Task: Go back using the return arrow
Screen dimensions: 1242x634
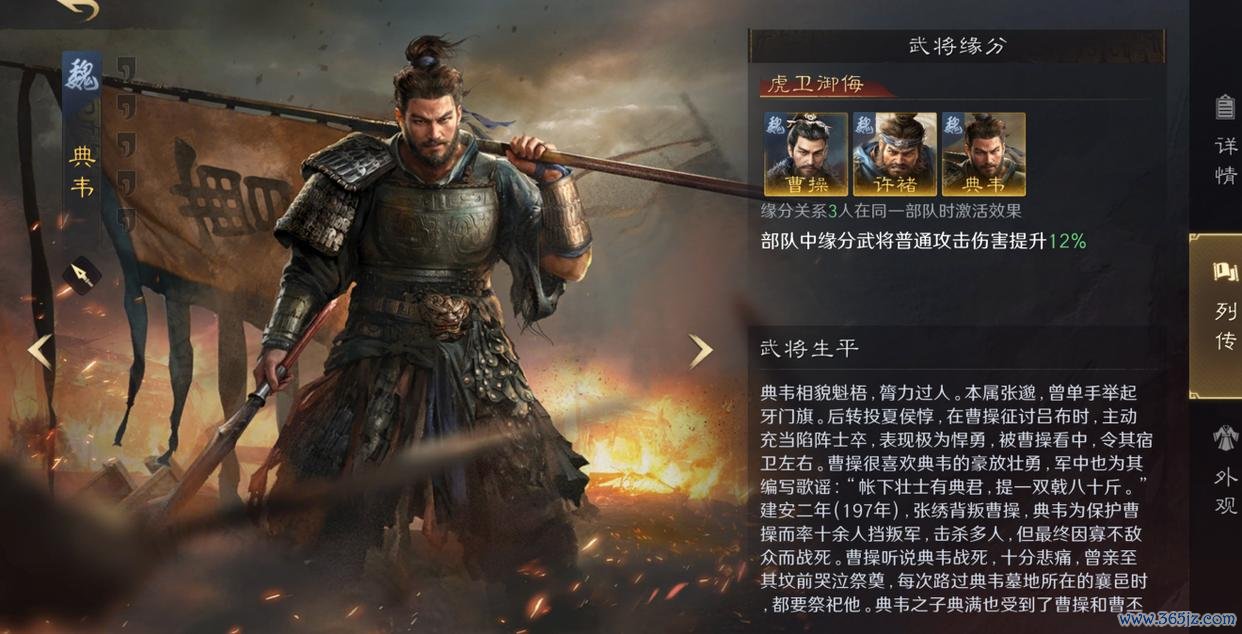Action: tap(78, 9)
